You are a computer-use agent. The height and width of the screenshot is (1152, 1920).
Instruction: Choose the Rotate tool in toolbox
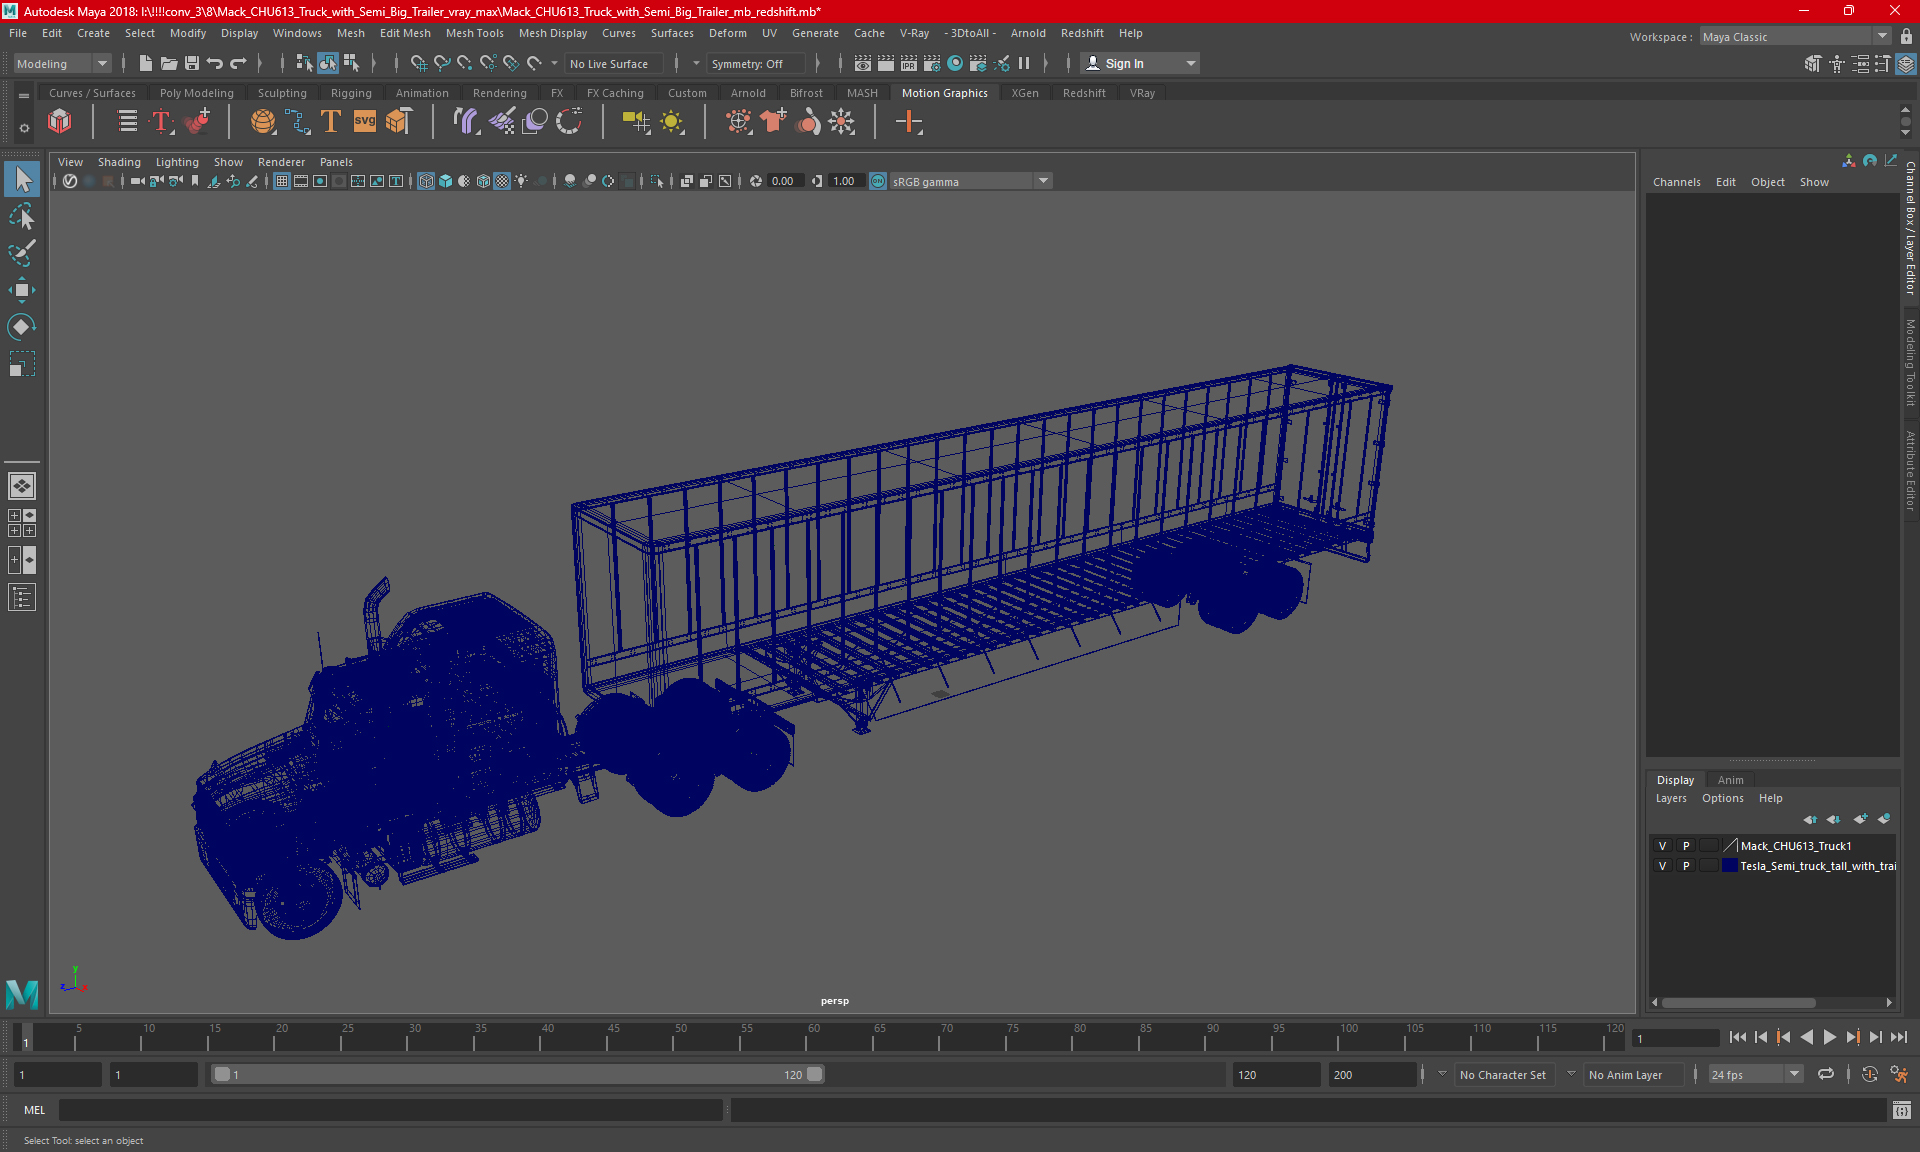pos(22,327)
